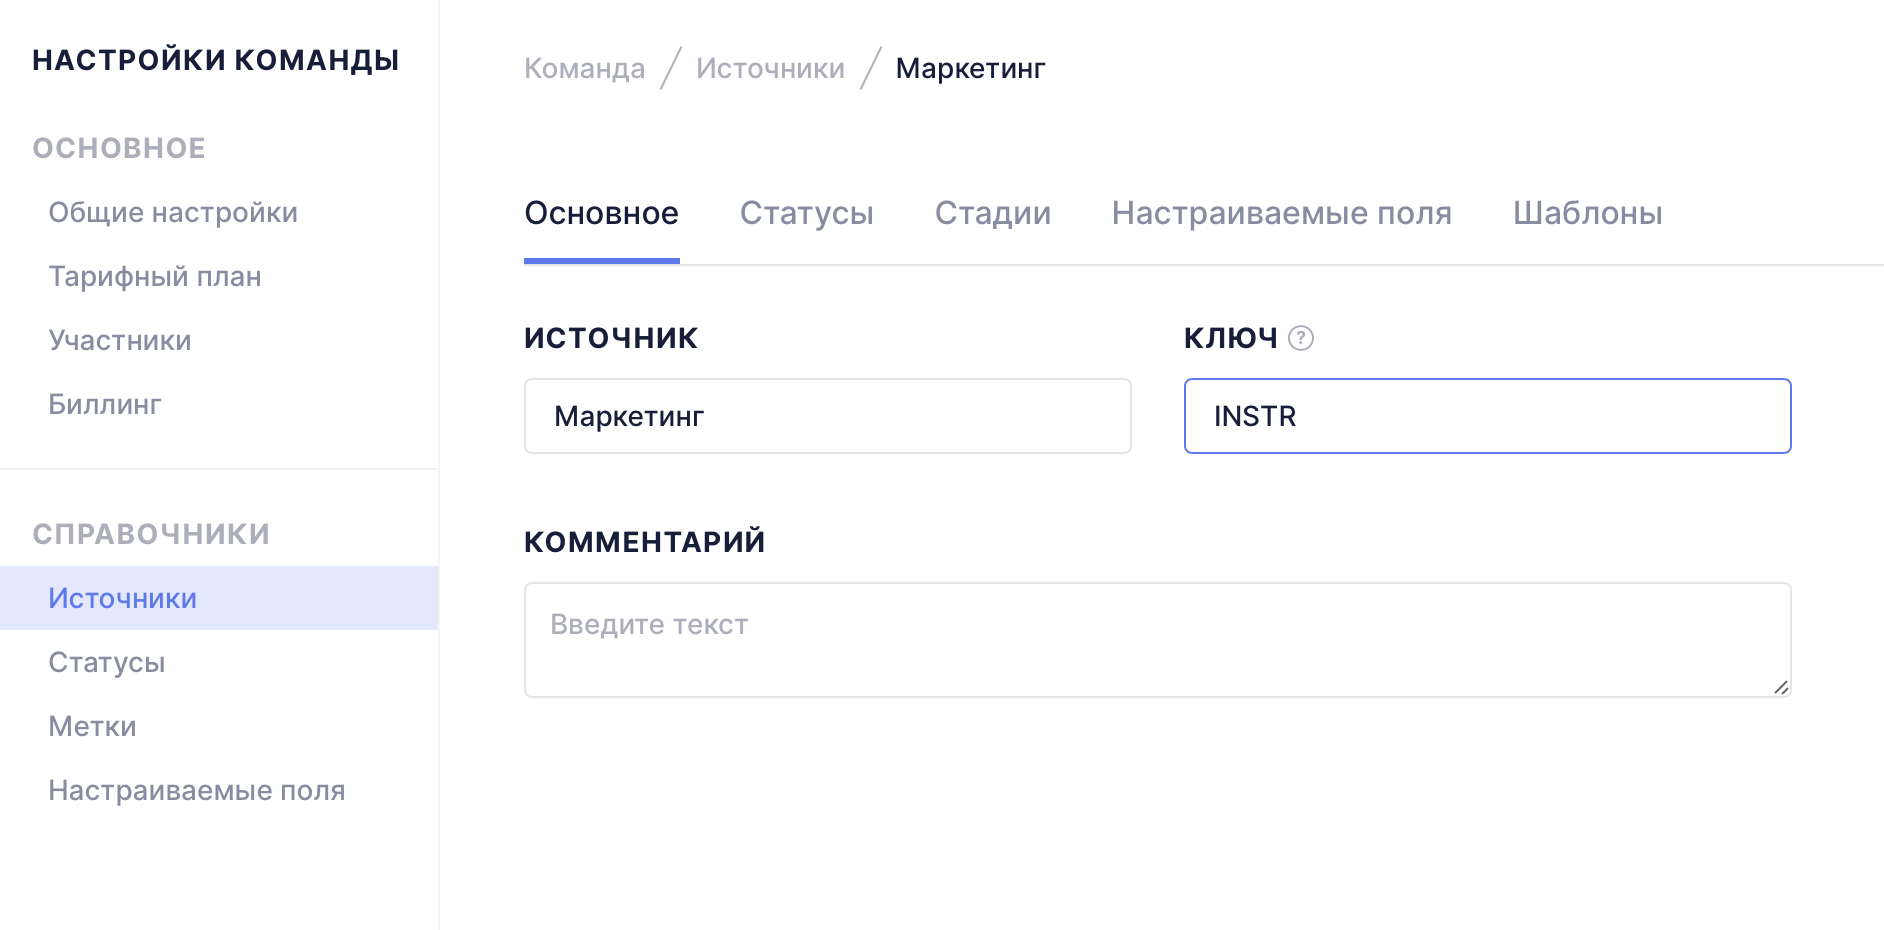Select the Настраиваемые поля tab

1281,213
